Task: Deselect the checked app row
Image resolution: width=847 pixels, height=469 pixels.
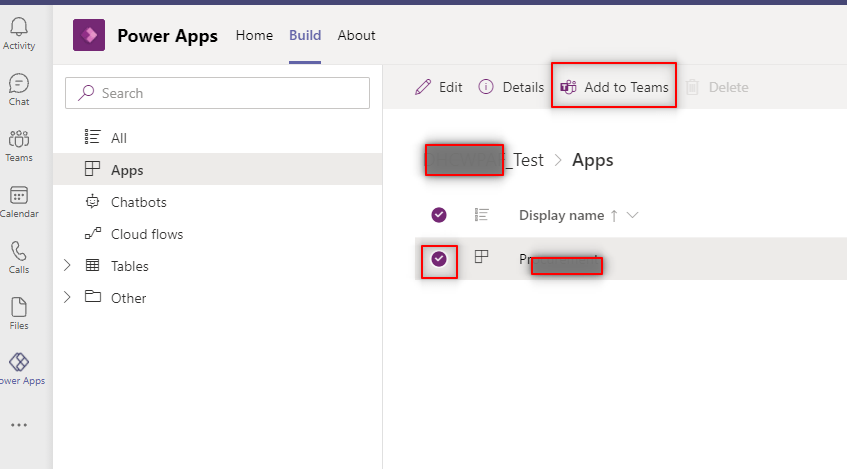Action: (x=438, y=259)
